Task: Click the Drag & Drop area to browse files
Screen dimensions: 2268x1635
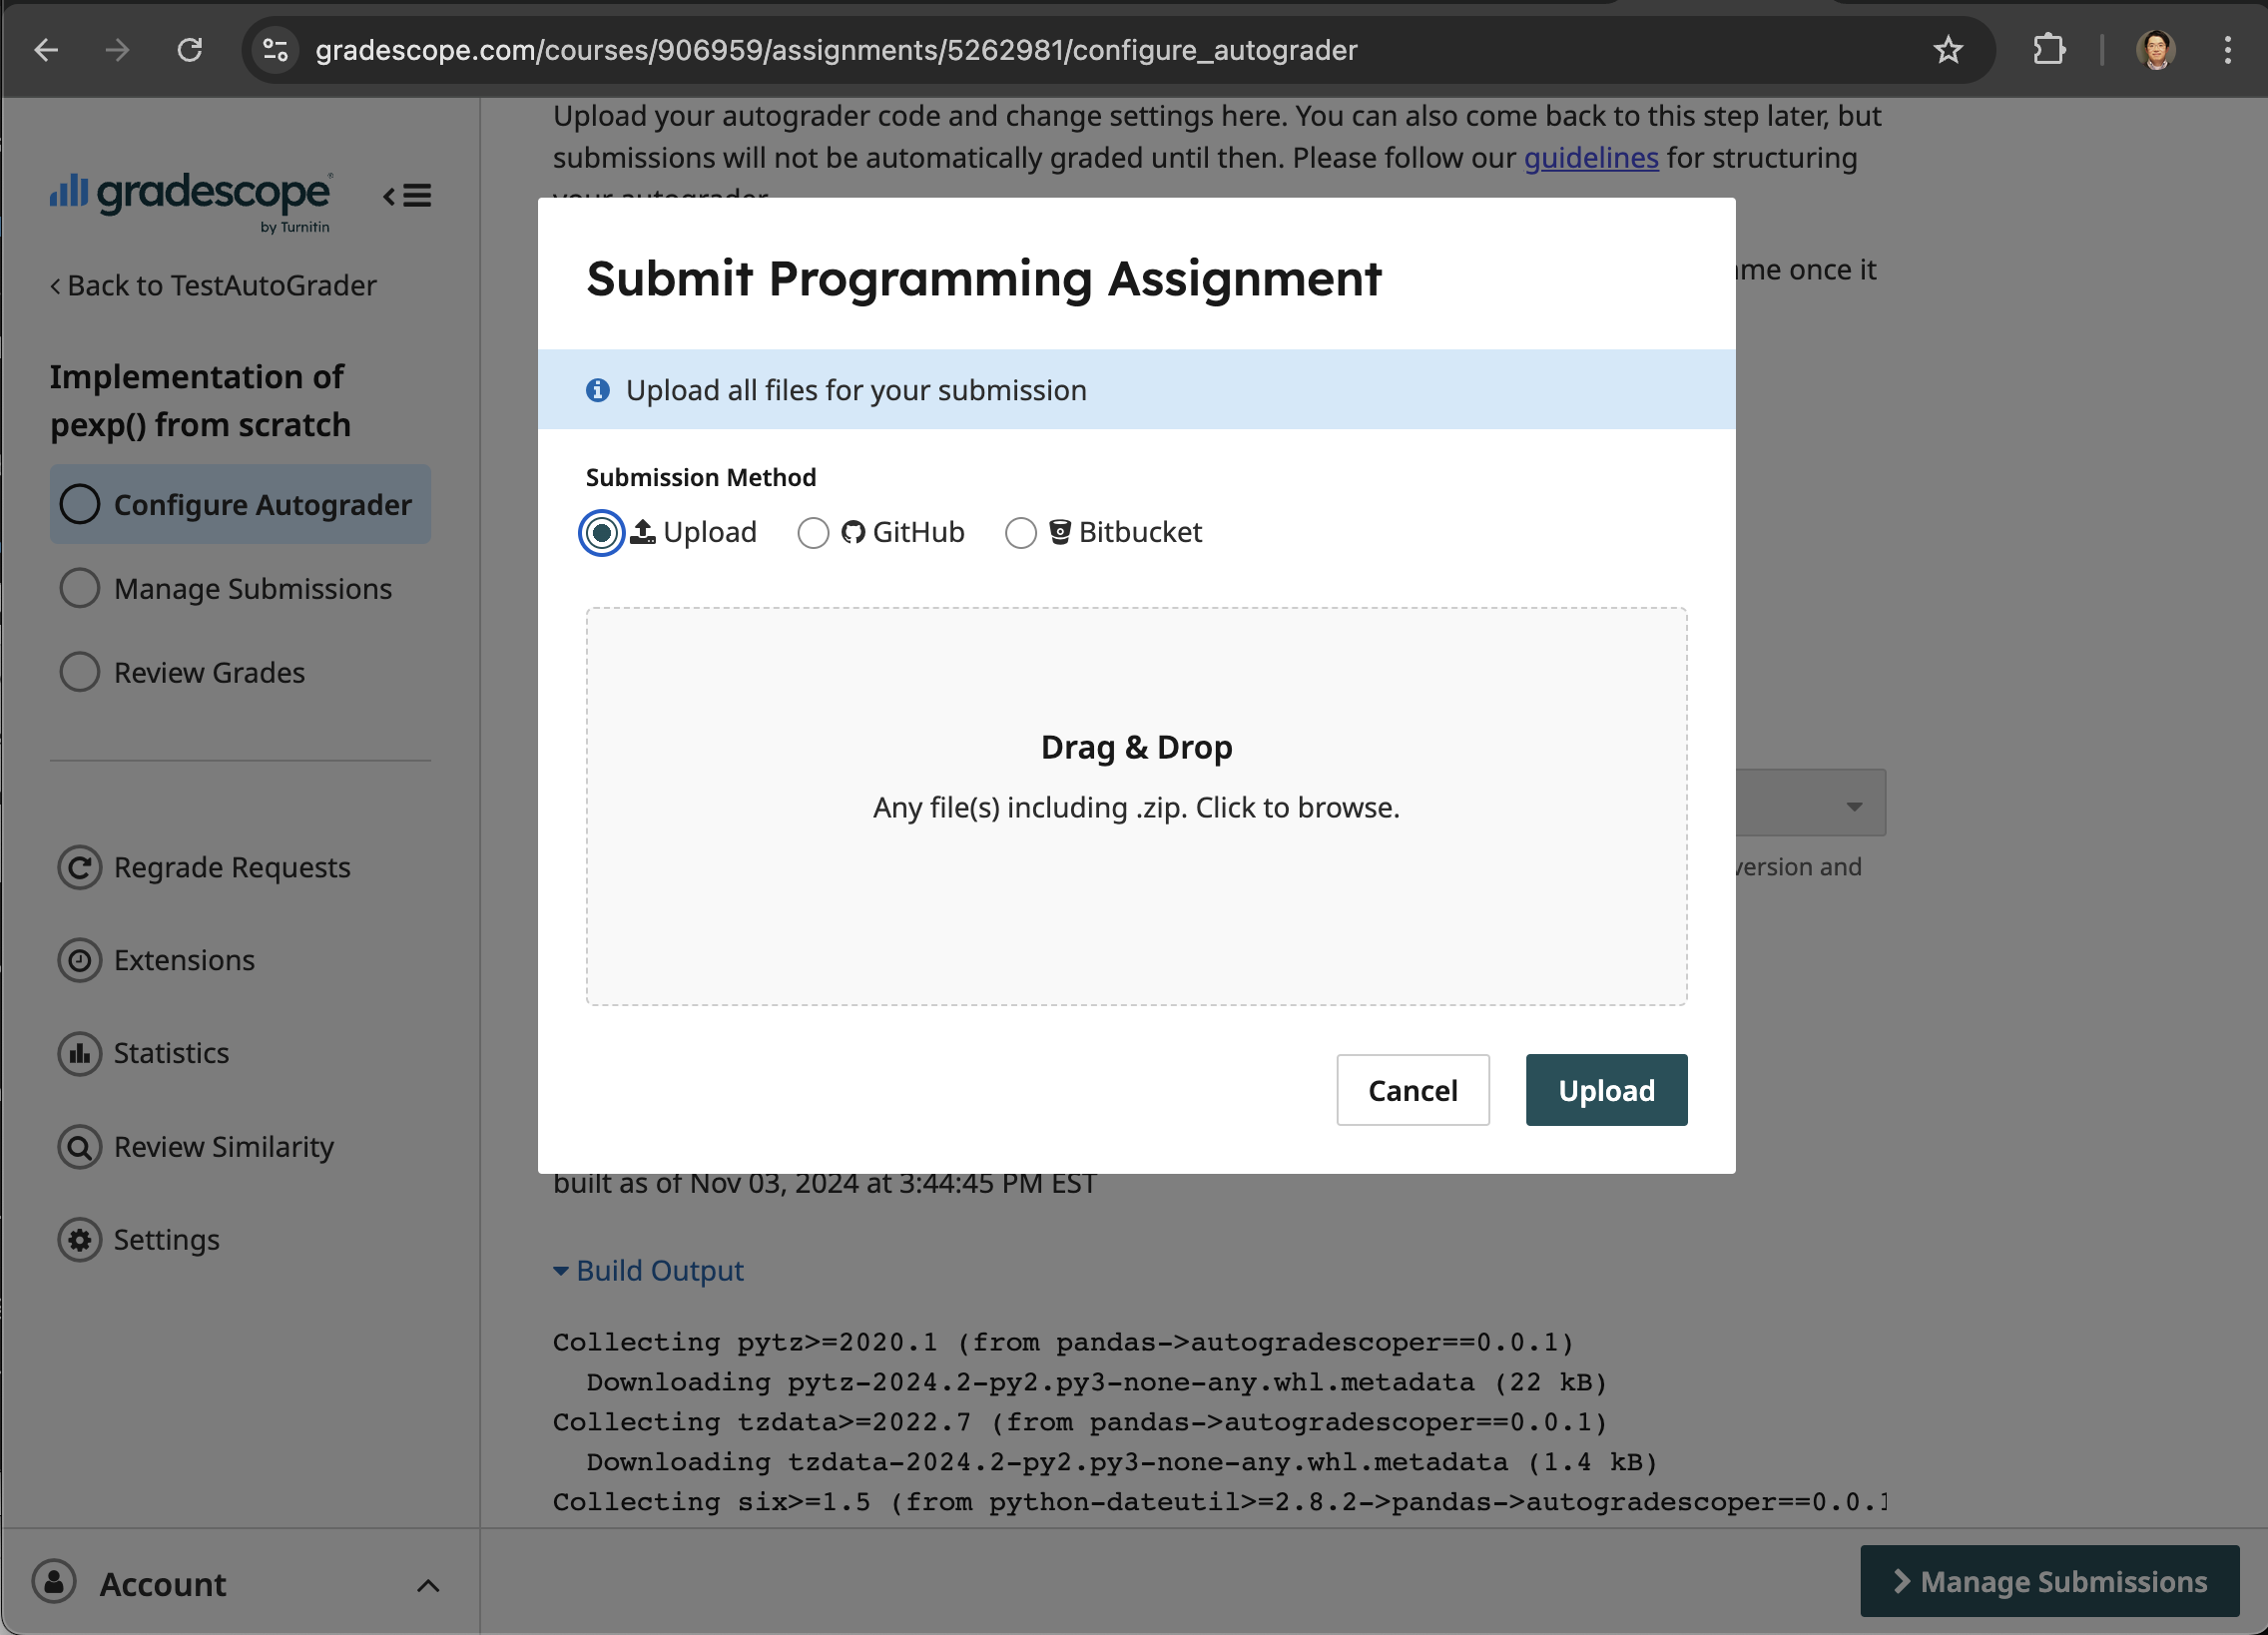Action: click(1136, 806)
